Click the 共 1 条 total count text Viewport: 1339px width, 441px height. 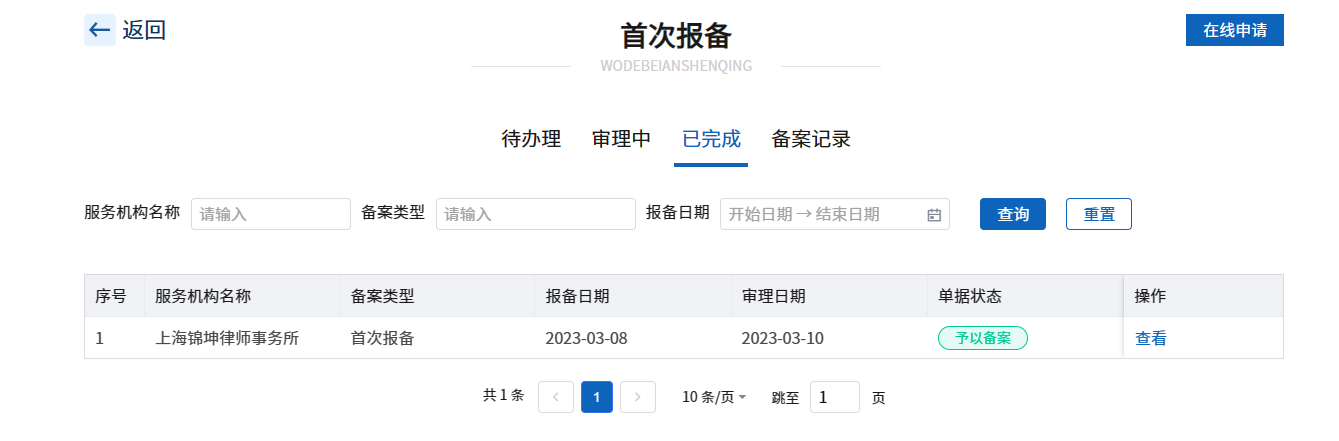pos(504,396)
